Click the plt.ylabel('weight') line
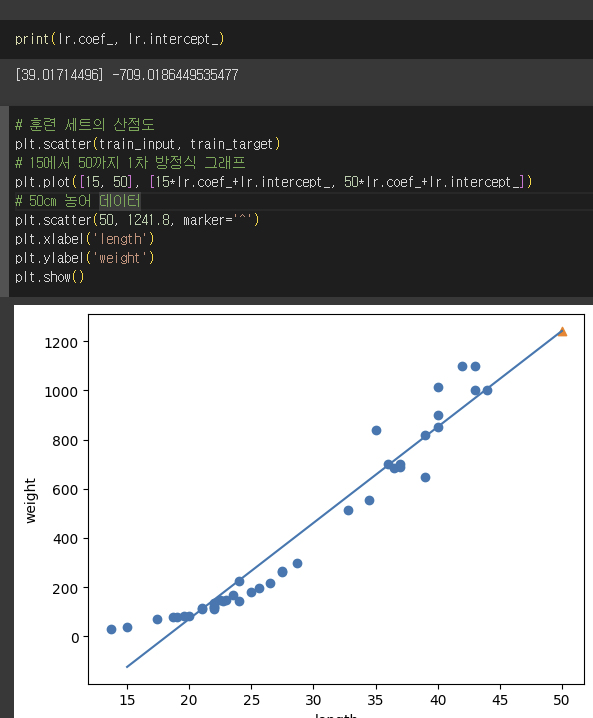Viewport: 593px width, 718px height. (85, 258)
